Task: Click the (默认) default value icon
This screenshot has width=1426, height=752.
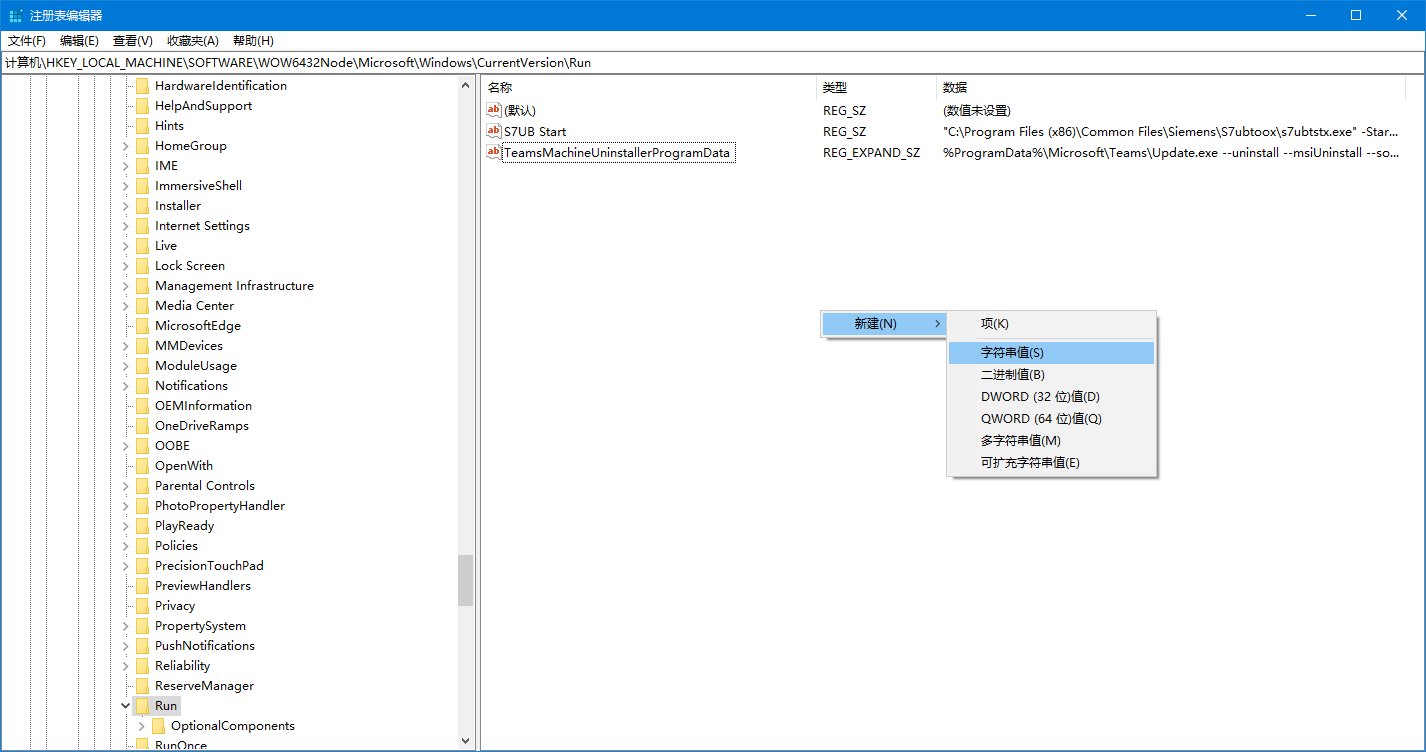Action: [x=493, y=110]
